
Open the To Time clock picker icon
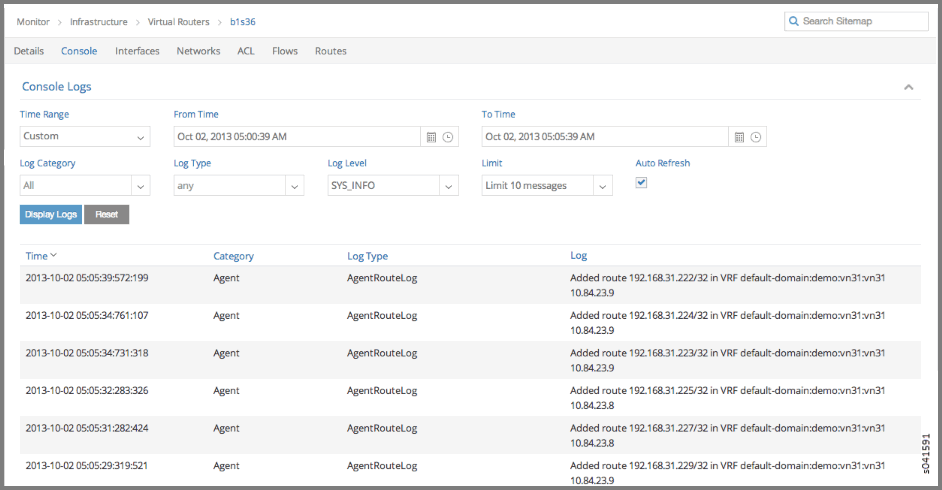pyautogui.click(x=756, y=137)
